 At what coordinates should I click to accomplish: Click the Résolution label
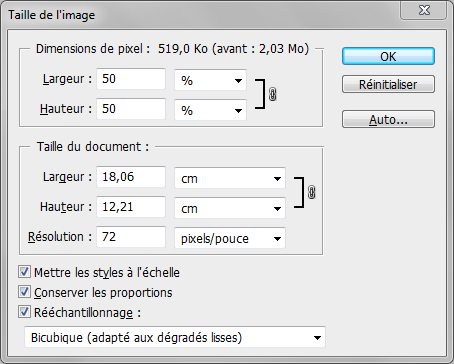click(x=60, y=237)
